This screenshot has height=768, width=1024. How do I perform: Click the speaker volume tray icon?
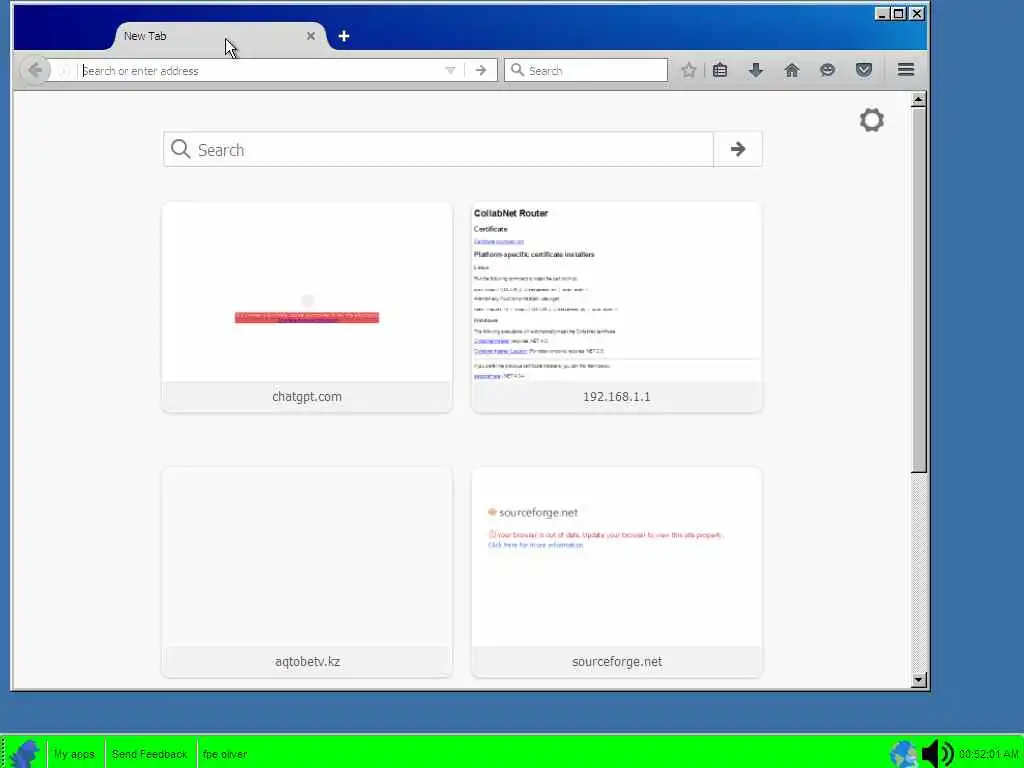pos(937,754)
